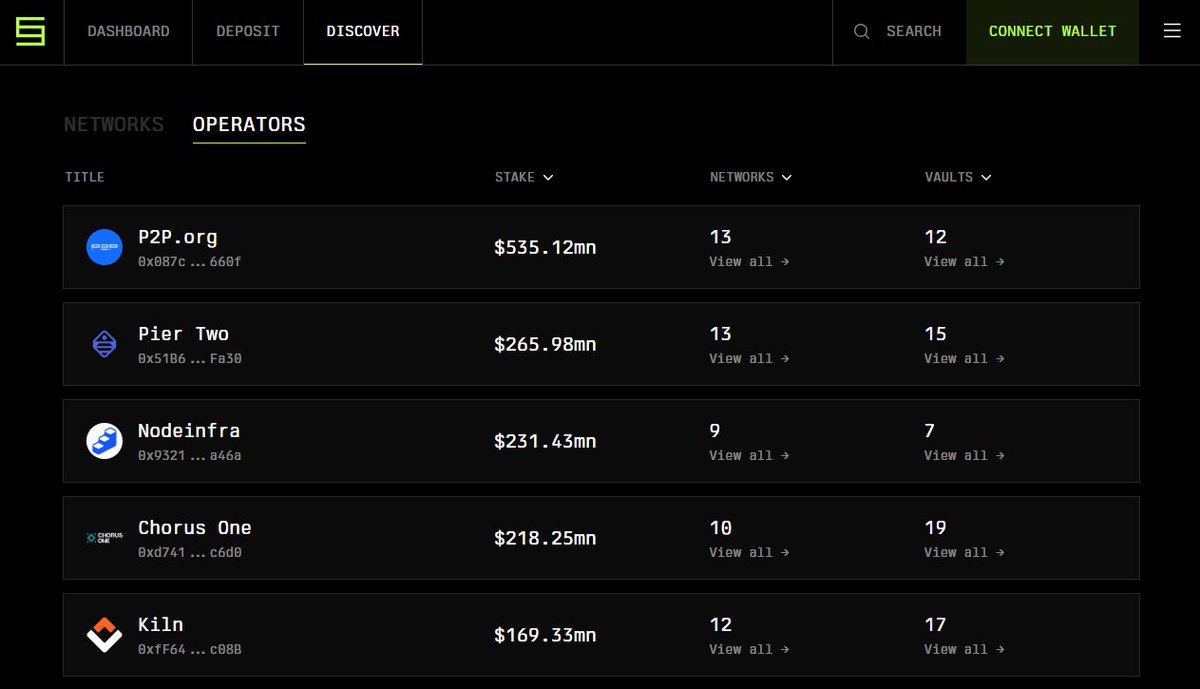Click the Title column header
Image resolution: width=1200 pixels, height=689 pixels.
point(85,178)
